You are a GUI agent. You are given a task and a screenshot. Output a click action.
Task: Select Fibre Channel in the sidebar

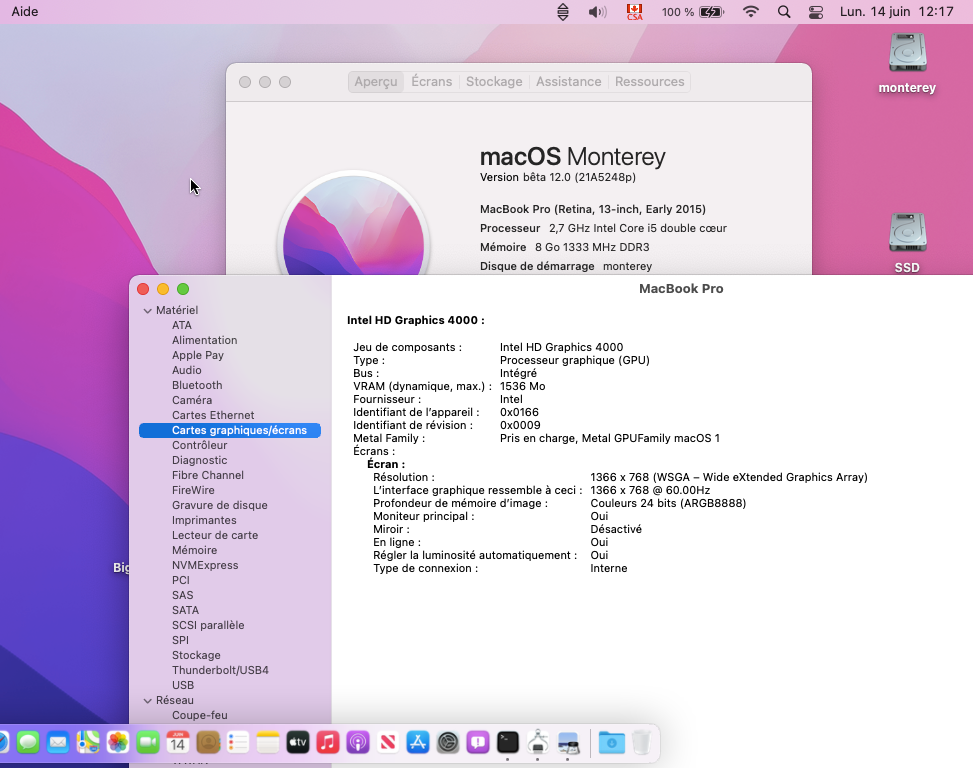208,475
